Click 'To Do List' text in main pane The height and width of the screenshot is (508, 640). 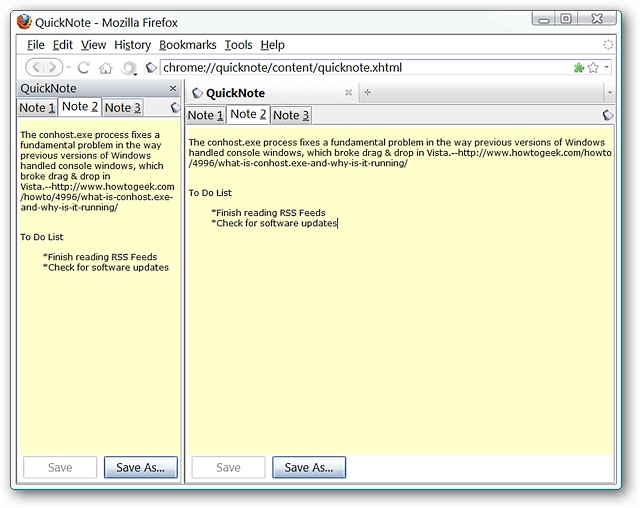tap(210, 193)
